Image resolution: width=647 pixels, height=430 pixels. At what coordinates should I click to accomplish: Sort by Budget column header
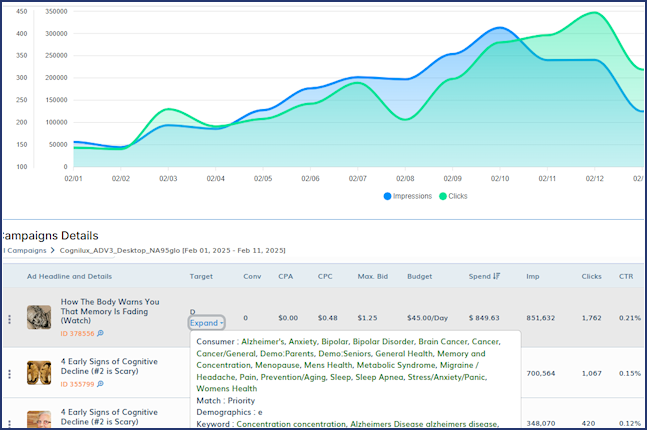click(420, 276)
